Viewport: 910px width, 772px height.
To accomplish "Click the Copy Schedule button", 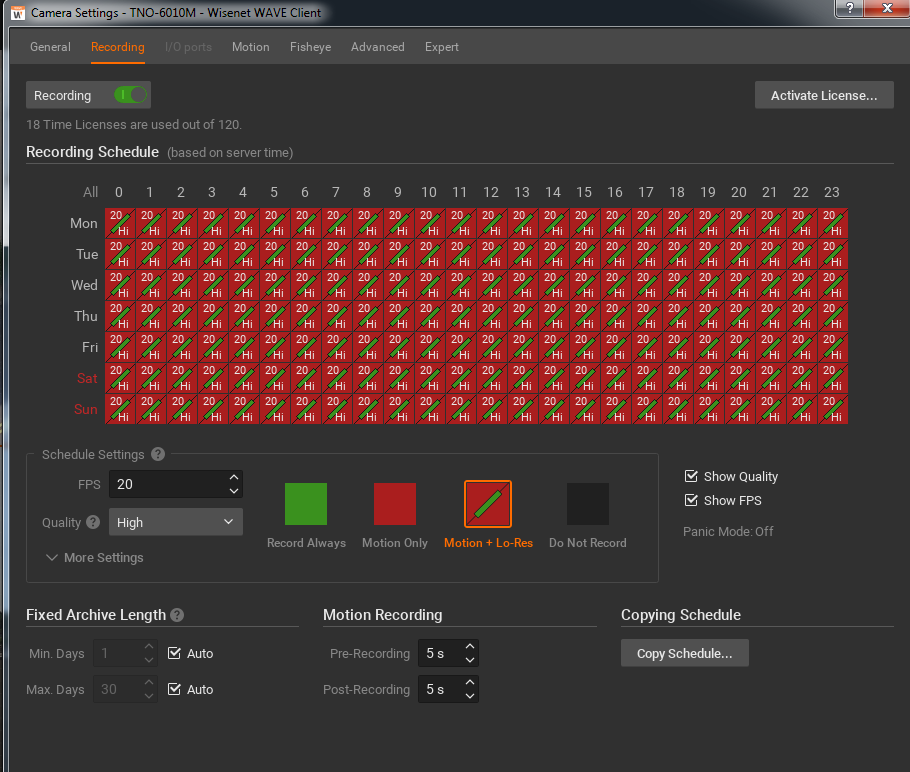I will tap(685, 654).
